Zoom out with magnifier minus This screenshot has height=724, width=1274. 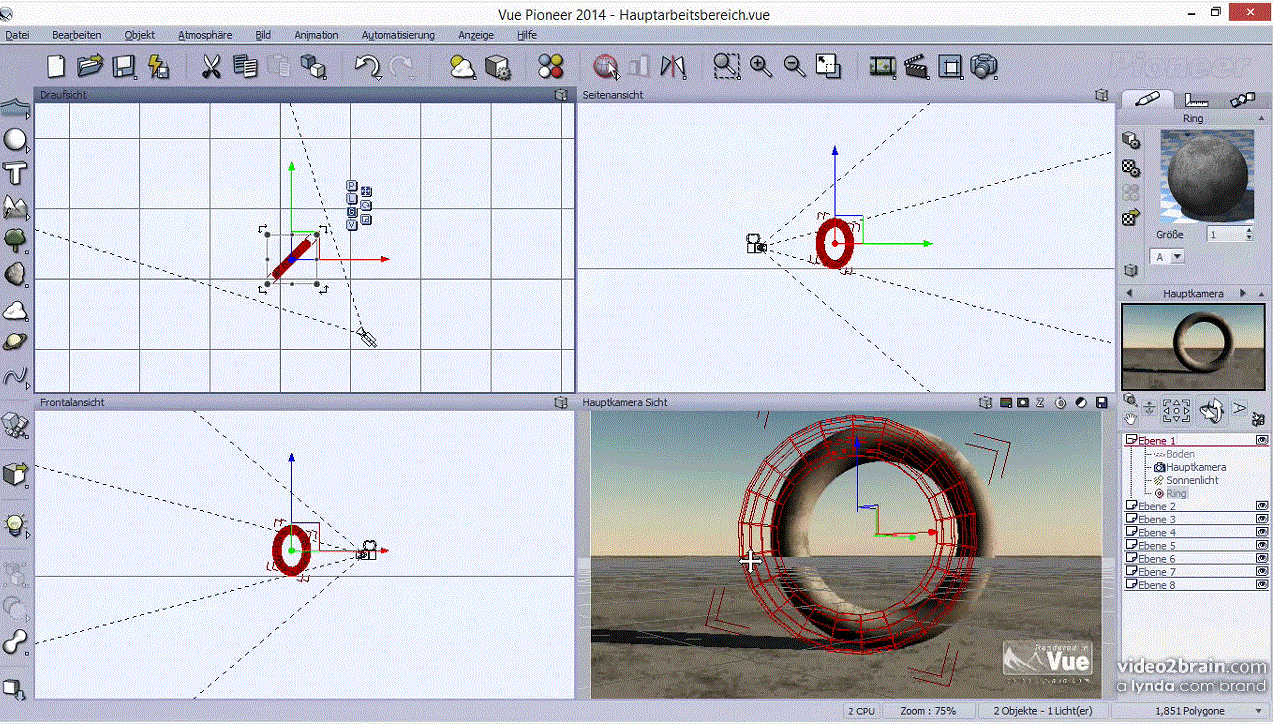[795, 66]
